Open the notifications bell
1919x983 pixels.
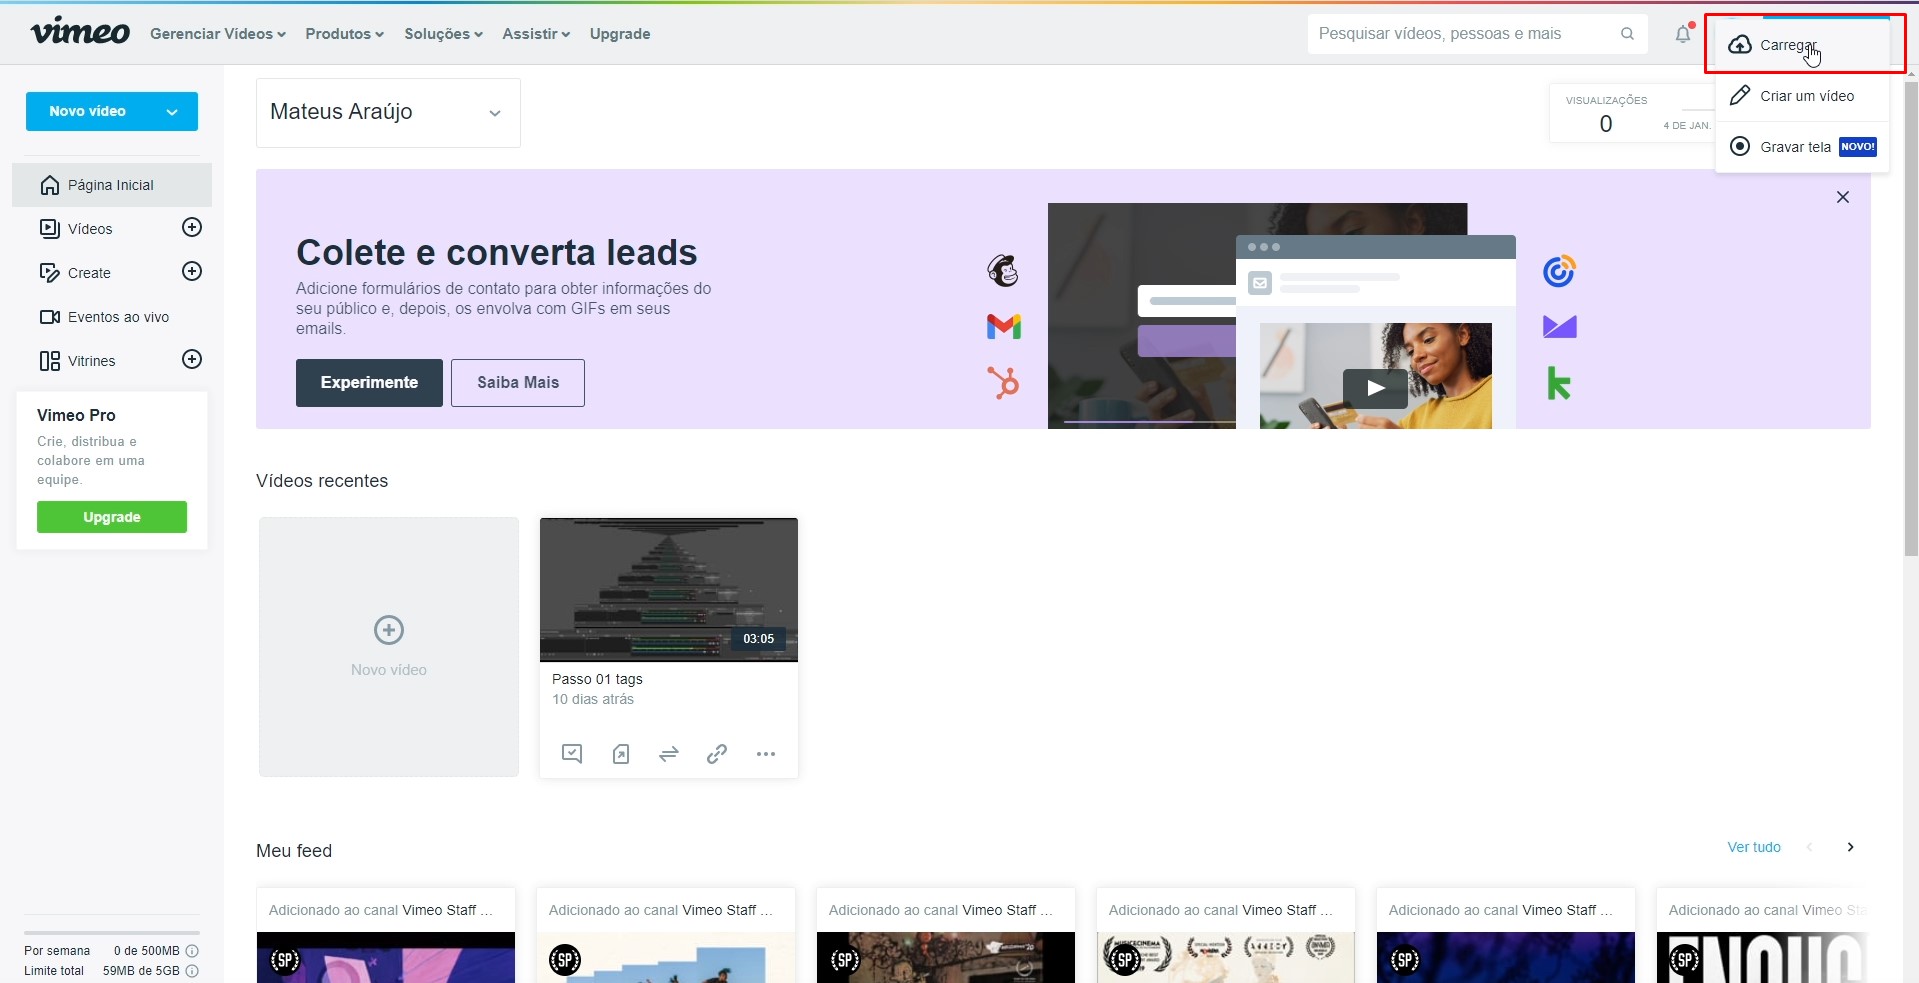[1683, 34]
